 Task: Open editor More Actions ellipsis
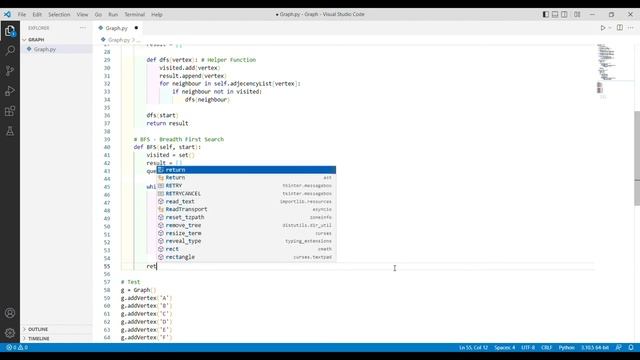tap(631, 28)
